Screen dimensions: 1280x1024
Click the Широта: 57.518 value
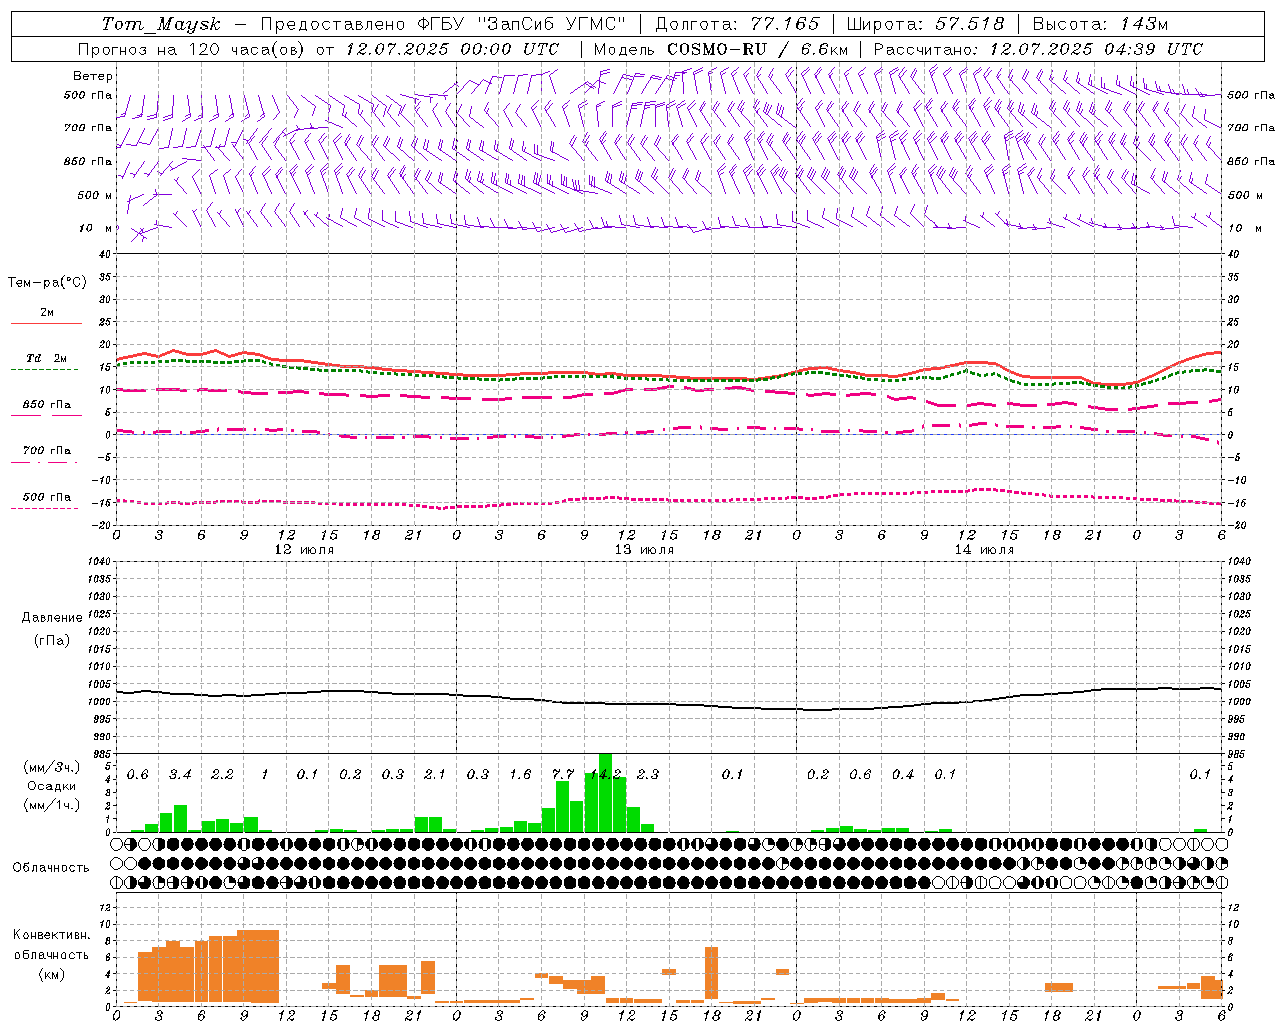[925, 24]
